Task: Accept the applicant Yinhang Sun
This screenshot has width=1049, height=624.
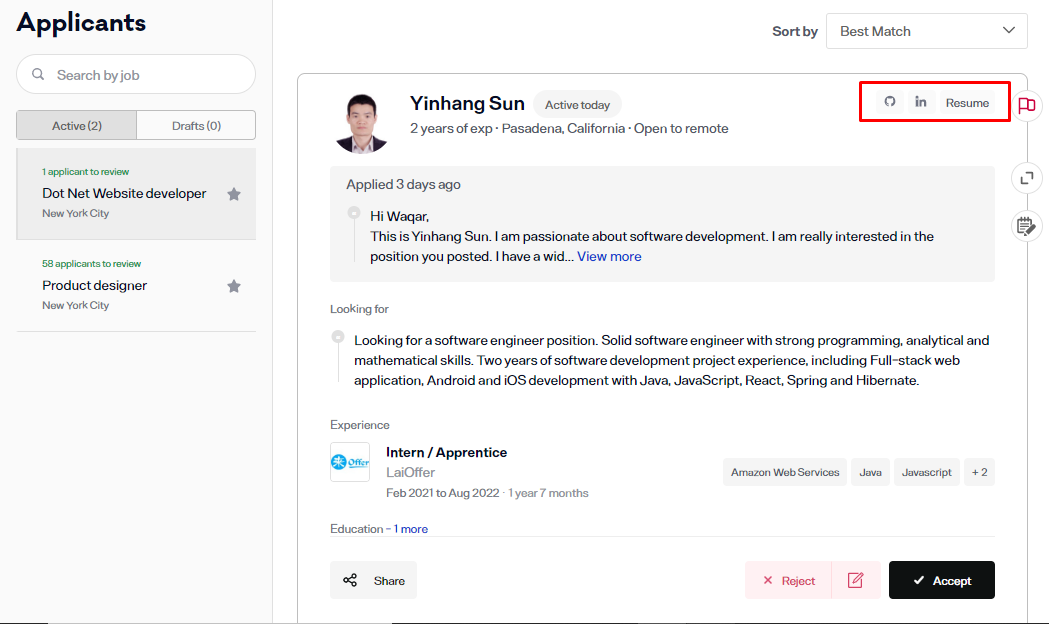Action: [x=941, y=580]
